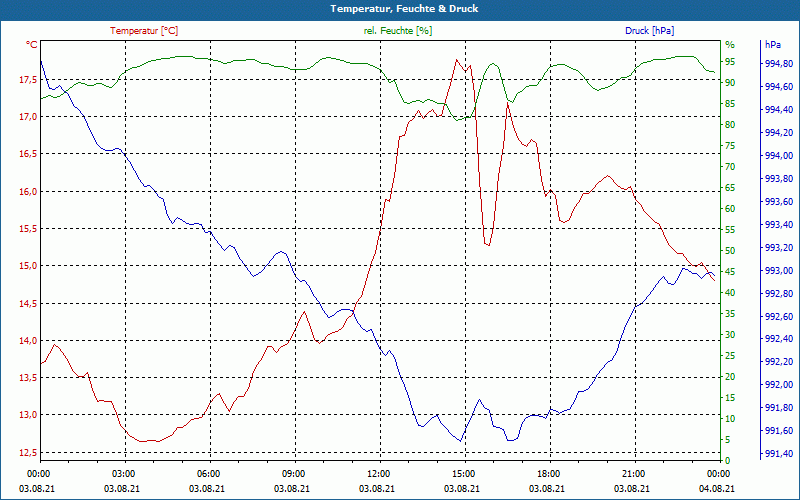This screenshot has height=500, width=800.
Task: Click the '04.08.21' date label
Action: (717, 488)
